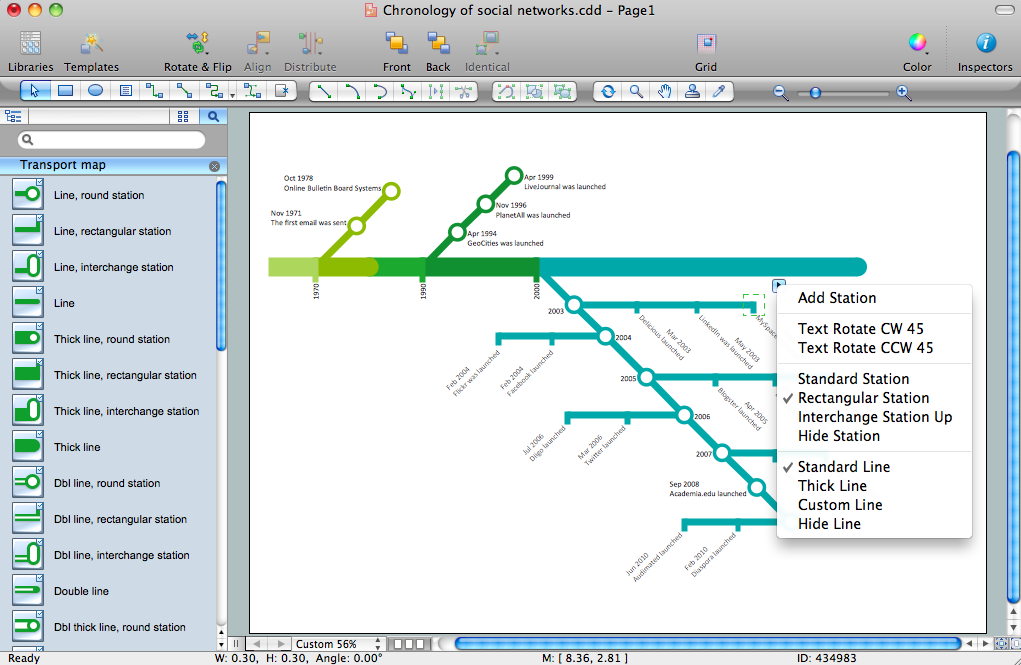Click the horizontal scrollbar at the bottom
Image resolution: width=1021 pixels, height=665 pixels.
(708, 644)
